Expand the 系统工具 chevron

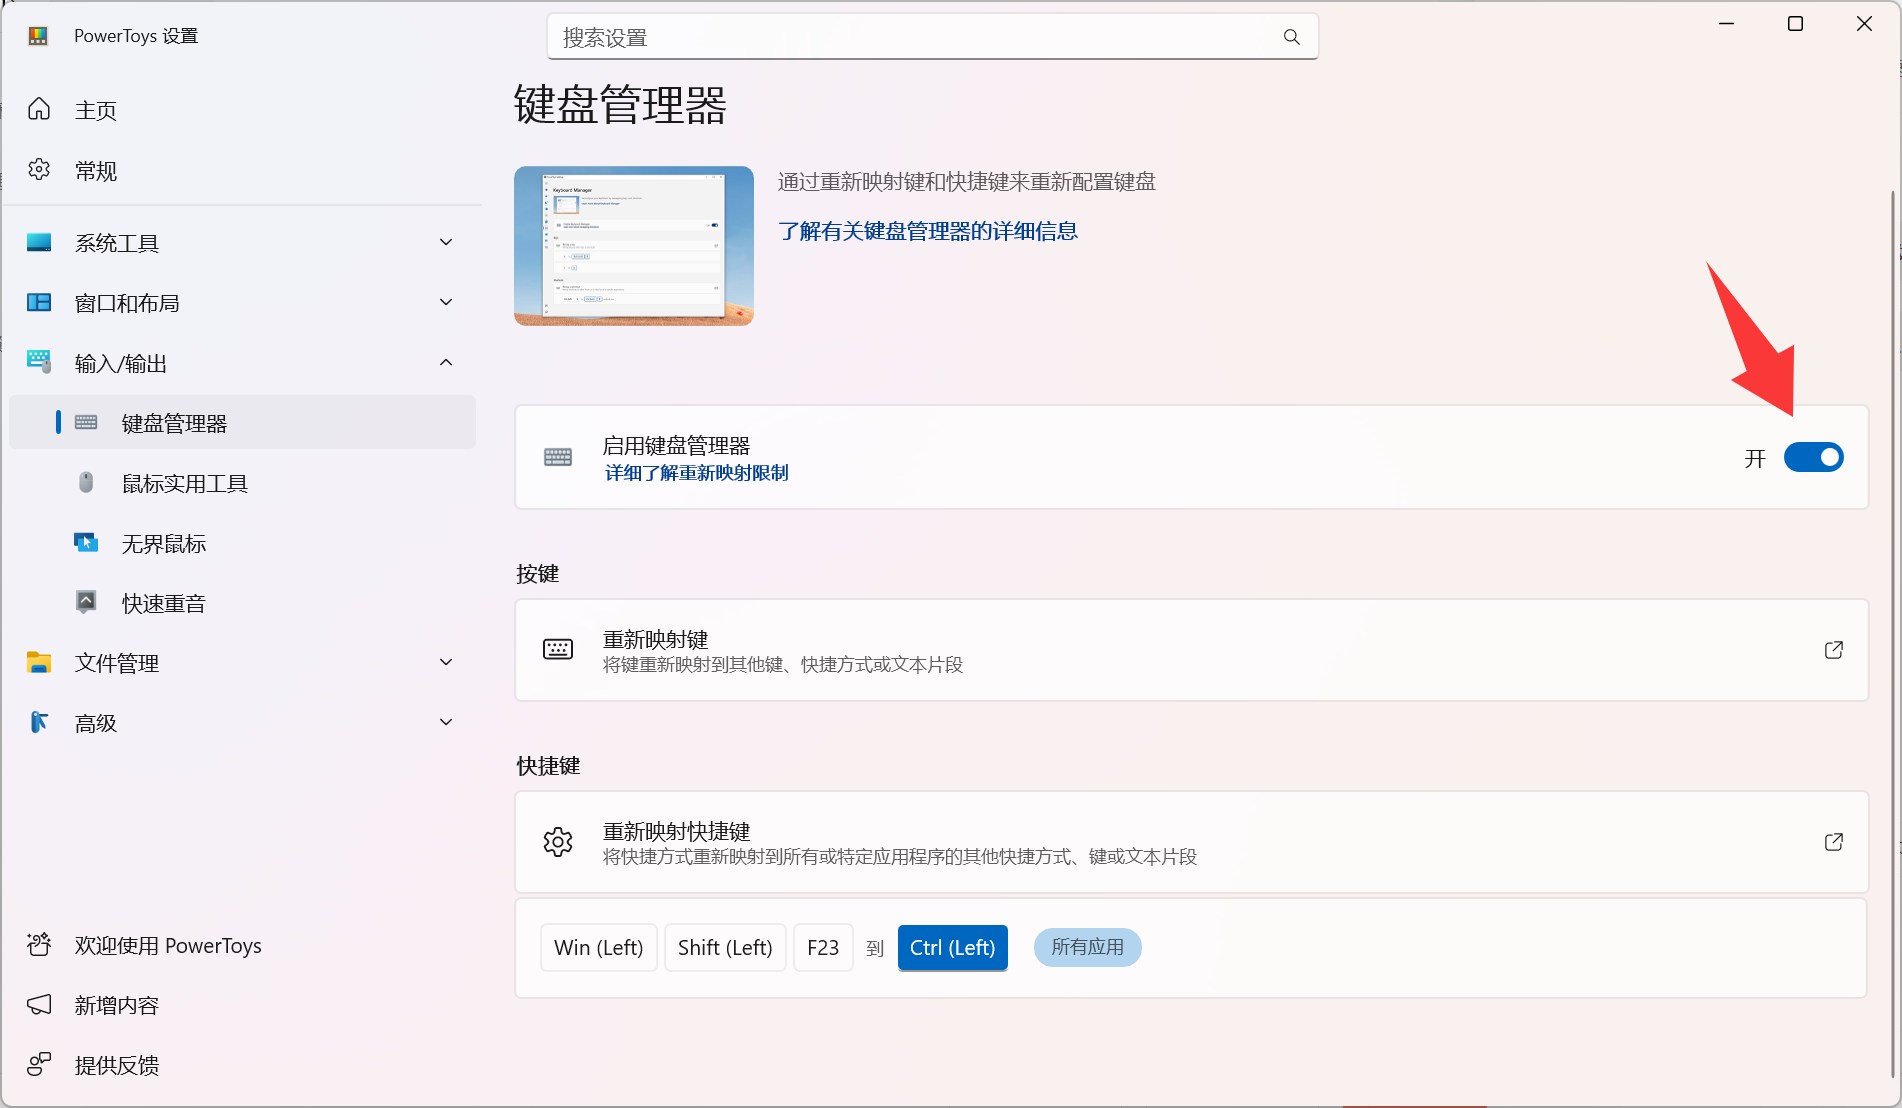click(x=446, y=242)
